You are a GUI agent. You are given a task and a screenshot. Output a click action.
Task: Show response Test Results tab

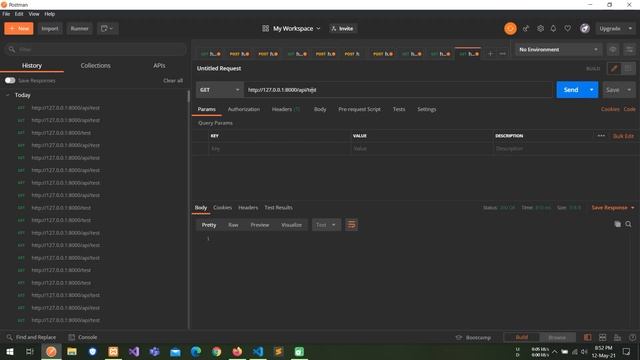point(278,207)
